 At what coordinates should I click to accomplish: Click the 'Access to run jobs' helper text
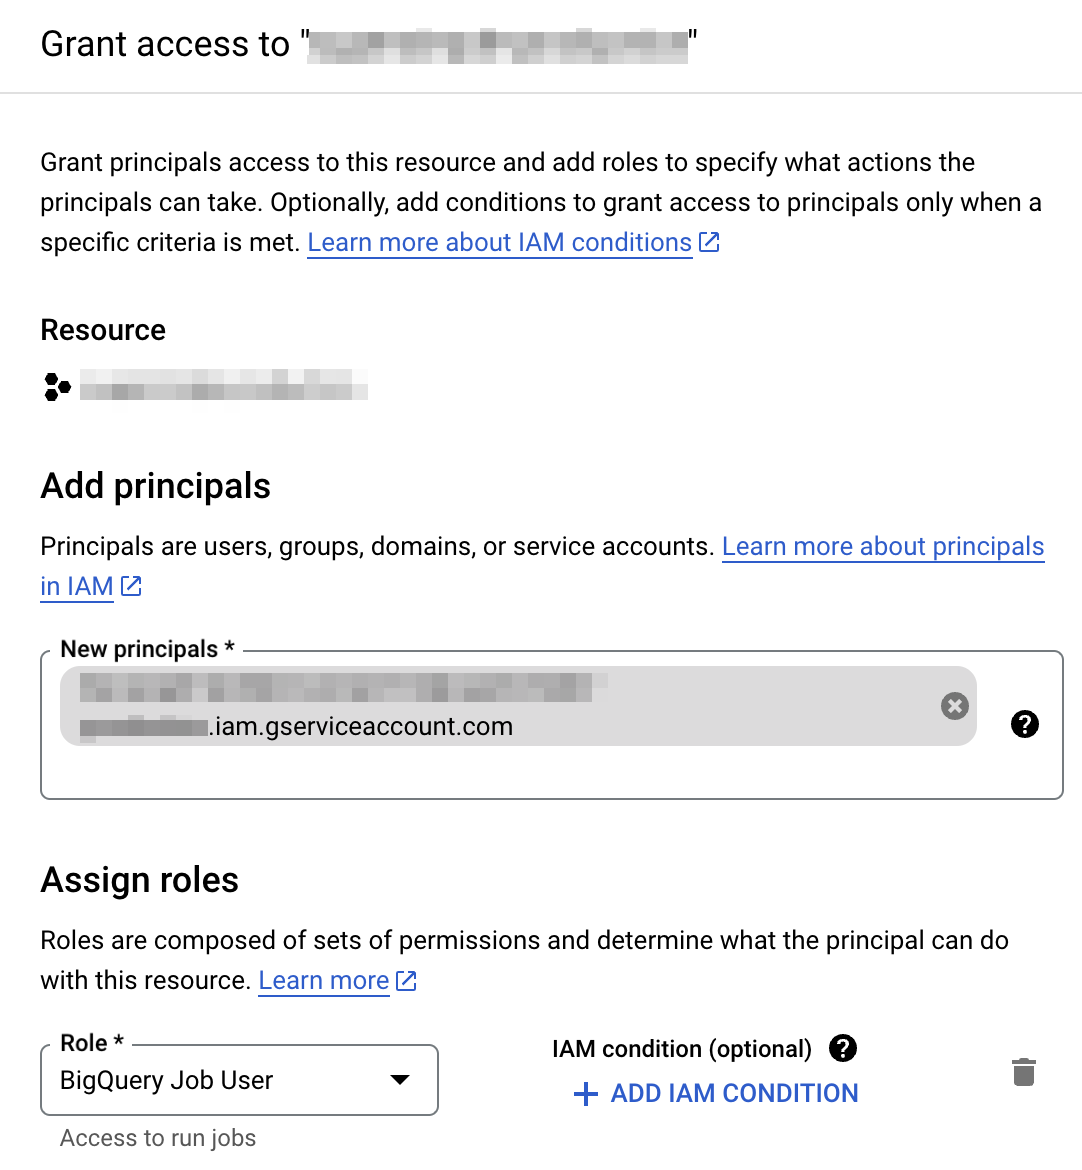point(158,1138)
